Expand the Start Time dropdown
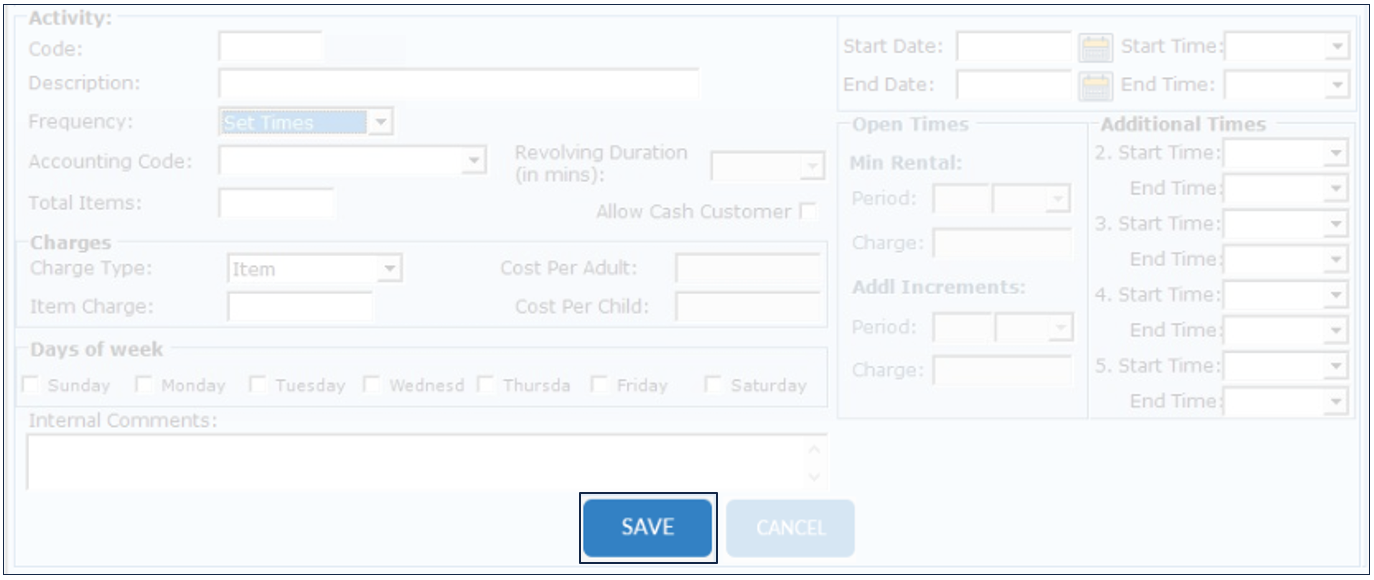Viewport: 1374px width, 580px height. pos(1338,47)
